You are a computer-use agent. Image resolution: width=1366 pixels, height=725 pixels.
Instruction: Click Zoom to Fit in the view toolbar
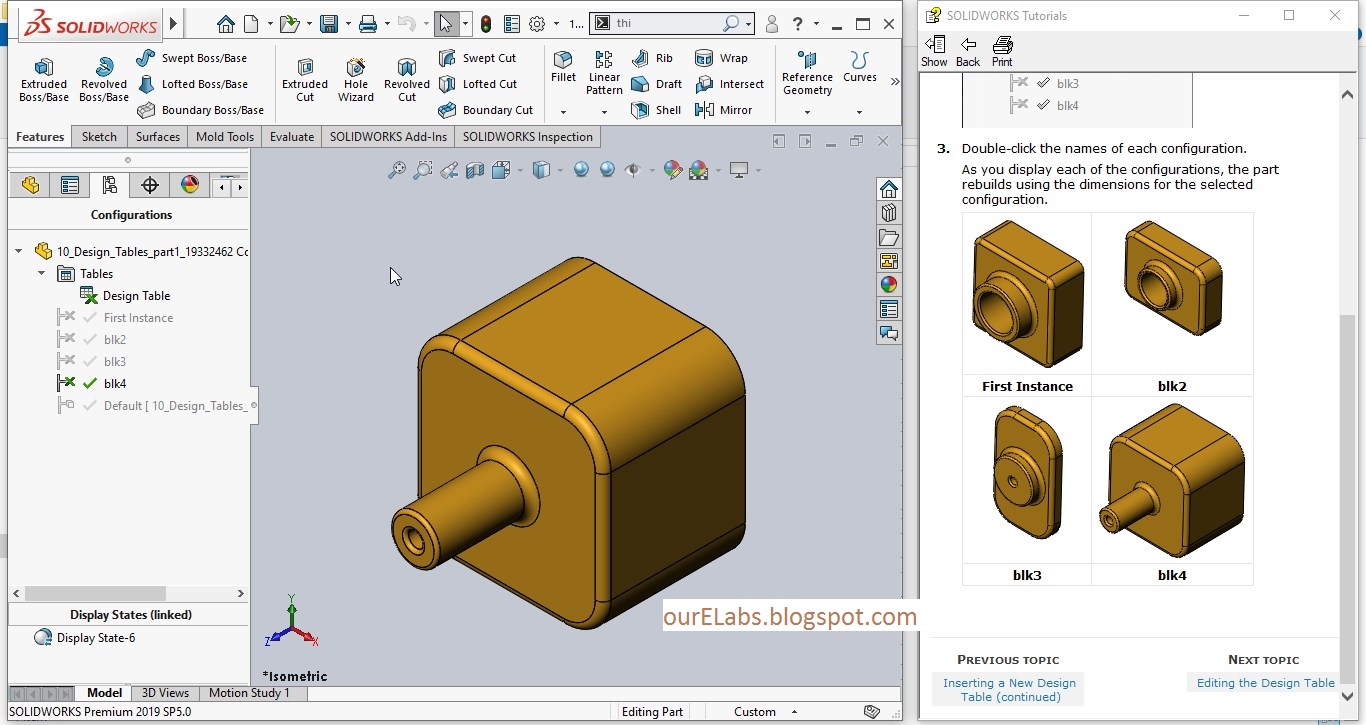(x=396, y=170)
